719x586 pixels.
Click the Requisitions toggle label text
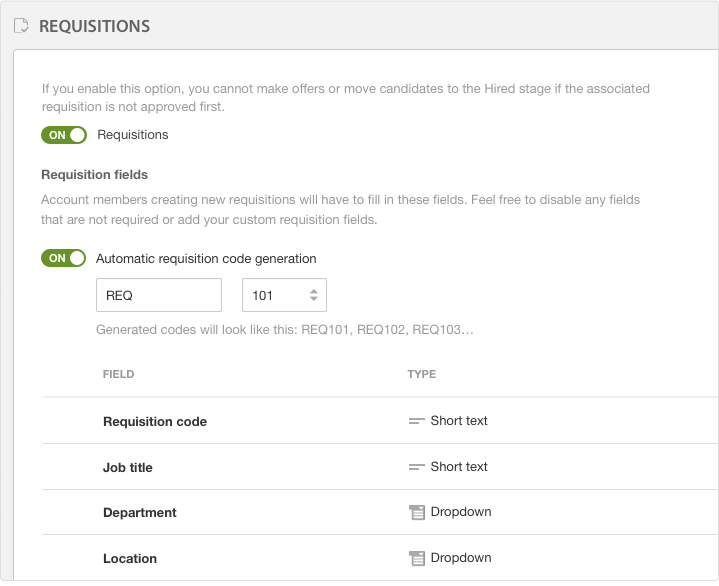(133, 135)
